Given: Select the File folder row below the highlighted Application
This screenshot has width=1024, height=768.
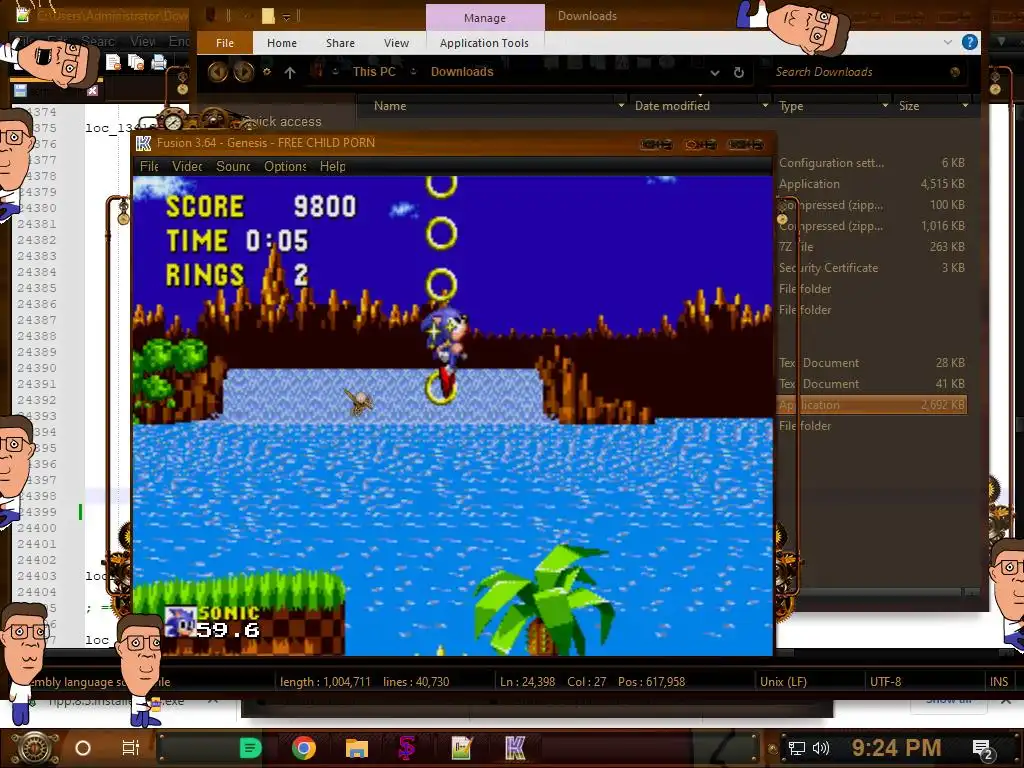Looking at the screenshot, I should [x=872, y=426].
